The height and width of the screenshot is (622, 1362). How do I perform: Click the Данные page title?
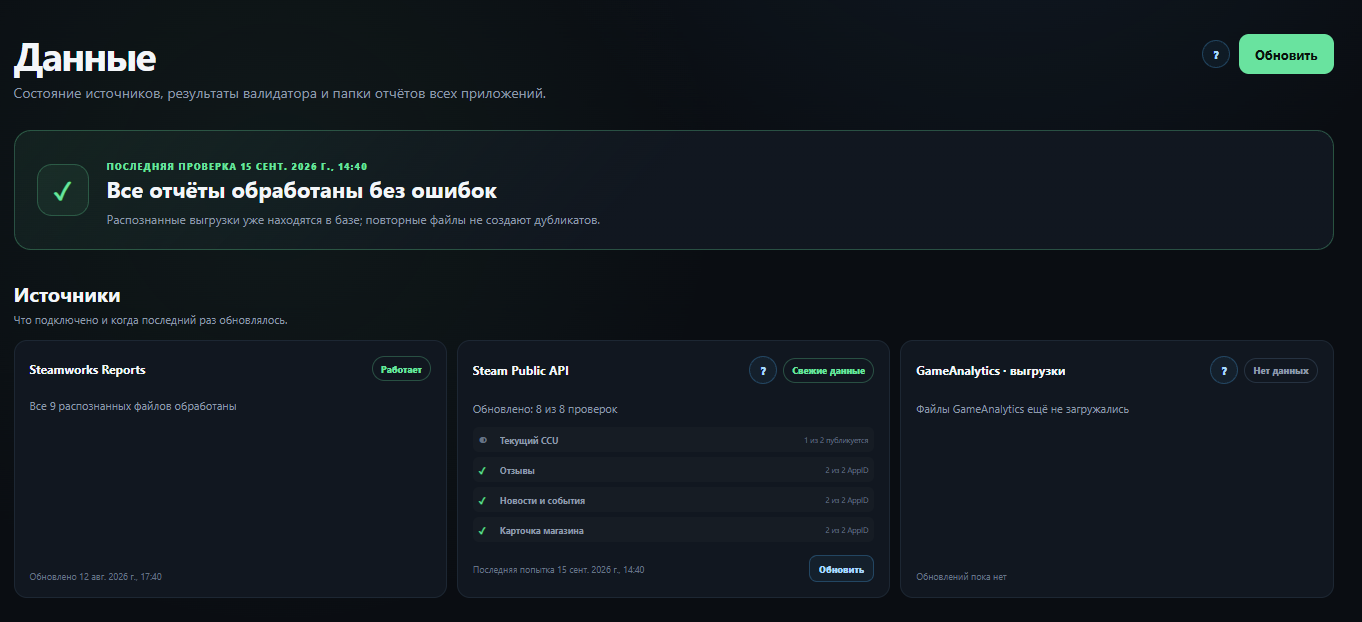[85, 58]
